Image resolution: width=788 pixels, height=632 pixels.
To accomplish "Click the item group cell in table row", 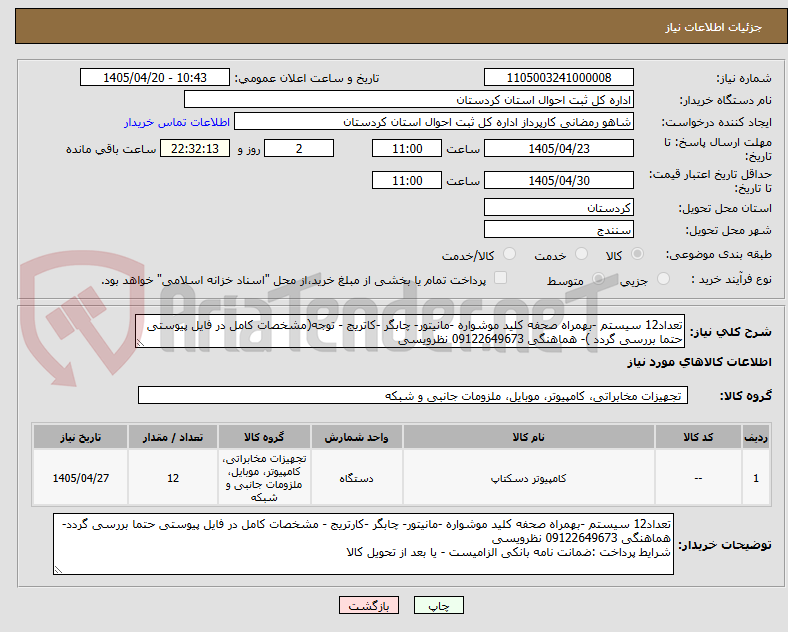I will tap(264, 478).
